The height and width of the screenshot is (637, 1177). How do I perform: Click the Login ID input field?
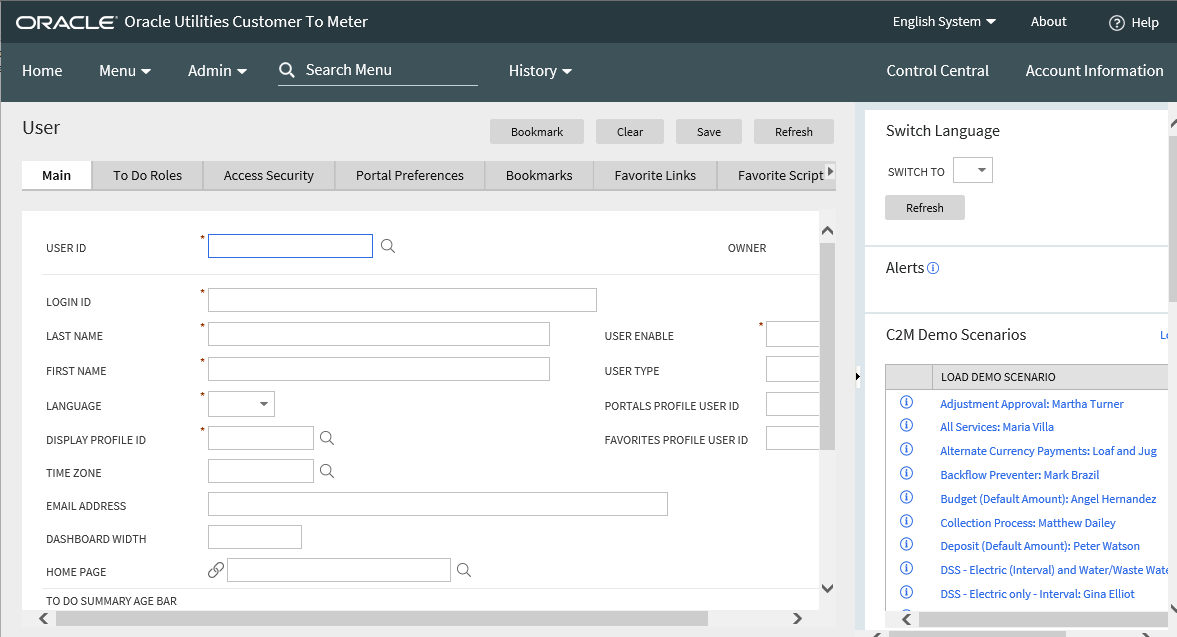402,300
